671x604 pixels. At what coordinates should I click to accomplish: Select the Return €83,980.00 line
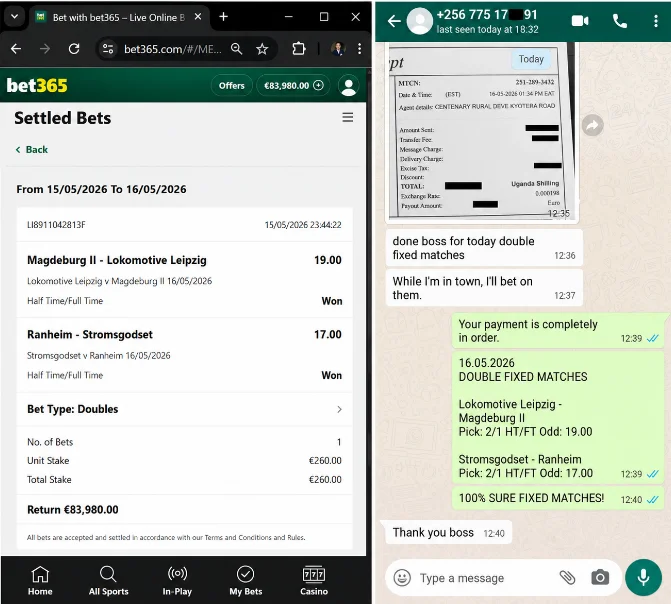(73, 509)
